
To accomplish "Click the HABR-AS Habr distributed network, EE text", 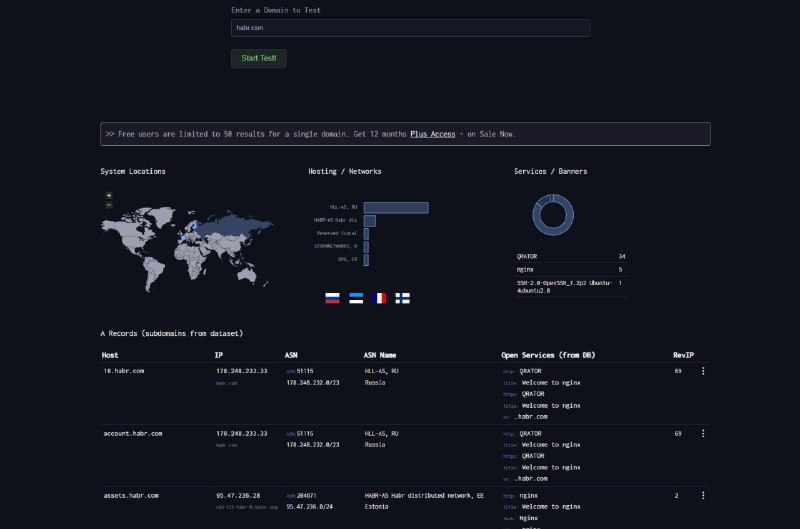I will click(424, 495).
